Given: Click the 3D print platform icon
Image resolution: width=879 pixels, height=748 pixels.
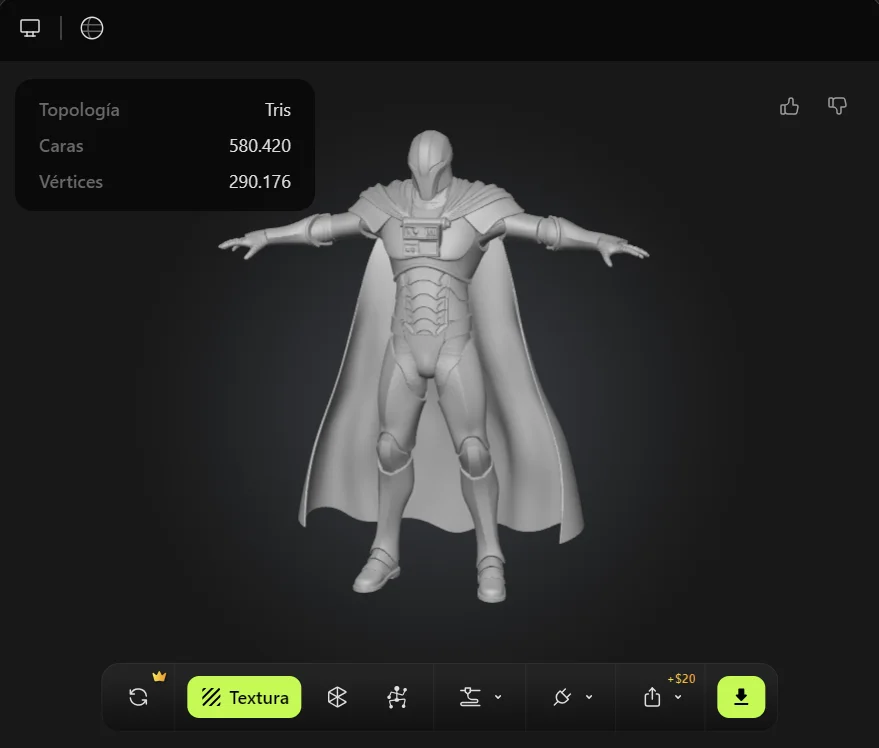Looking at the screenshot, I should [469, 697].
